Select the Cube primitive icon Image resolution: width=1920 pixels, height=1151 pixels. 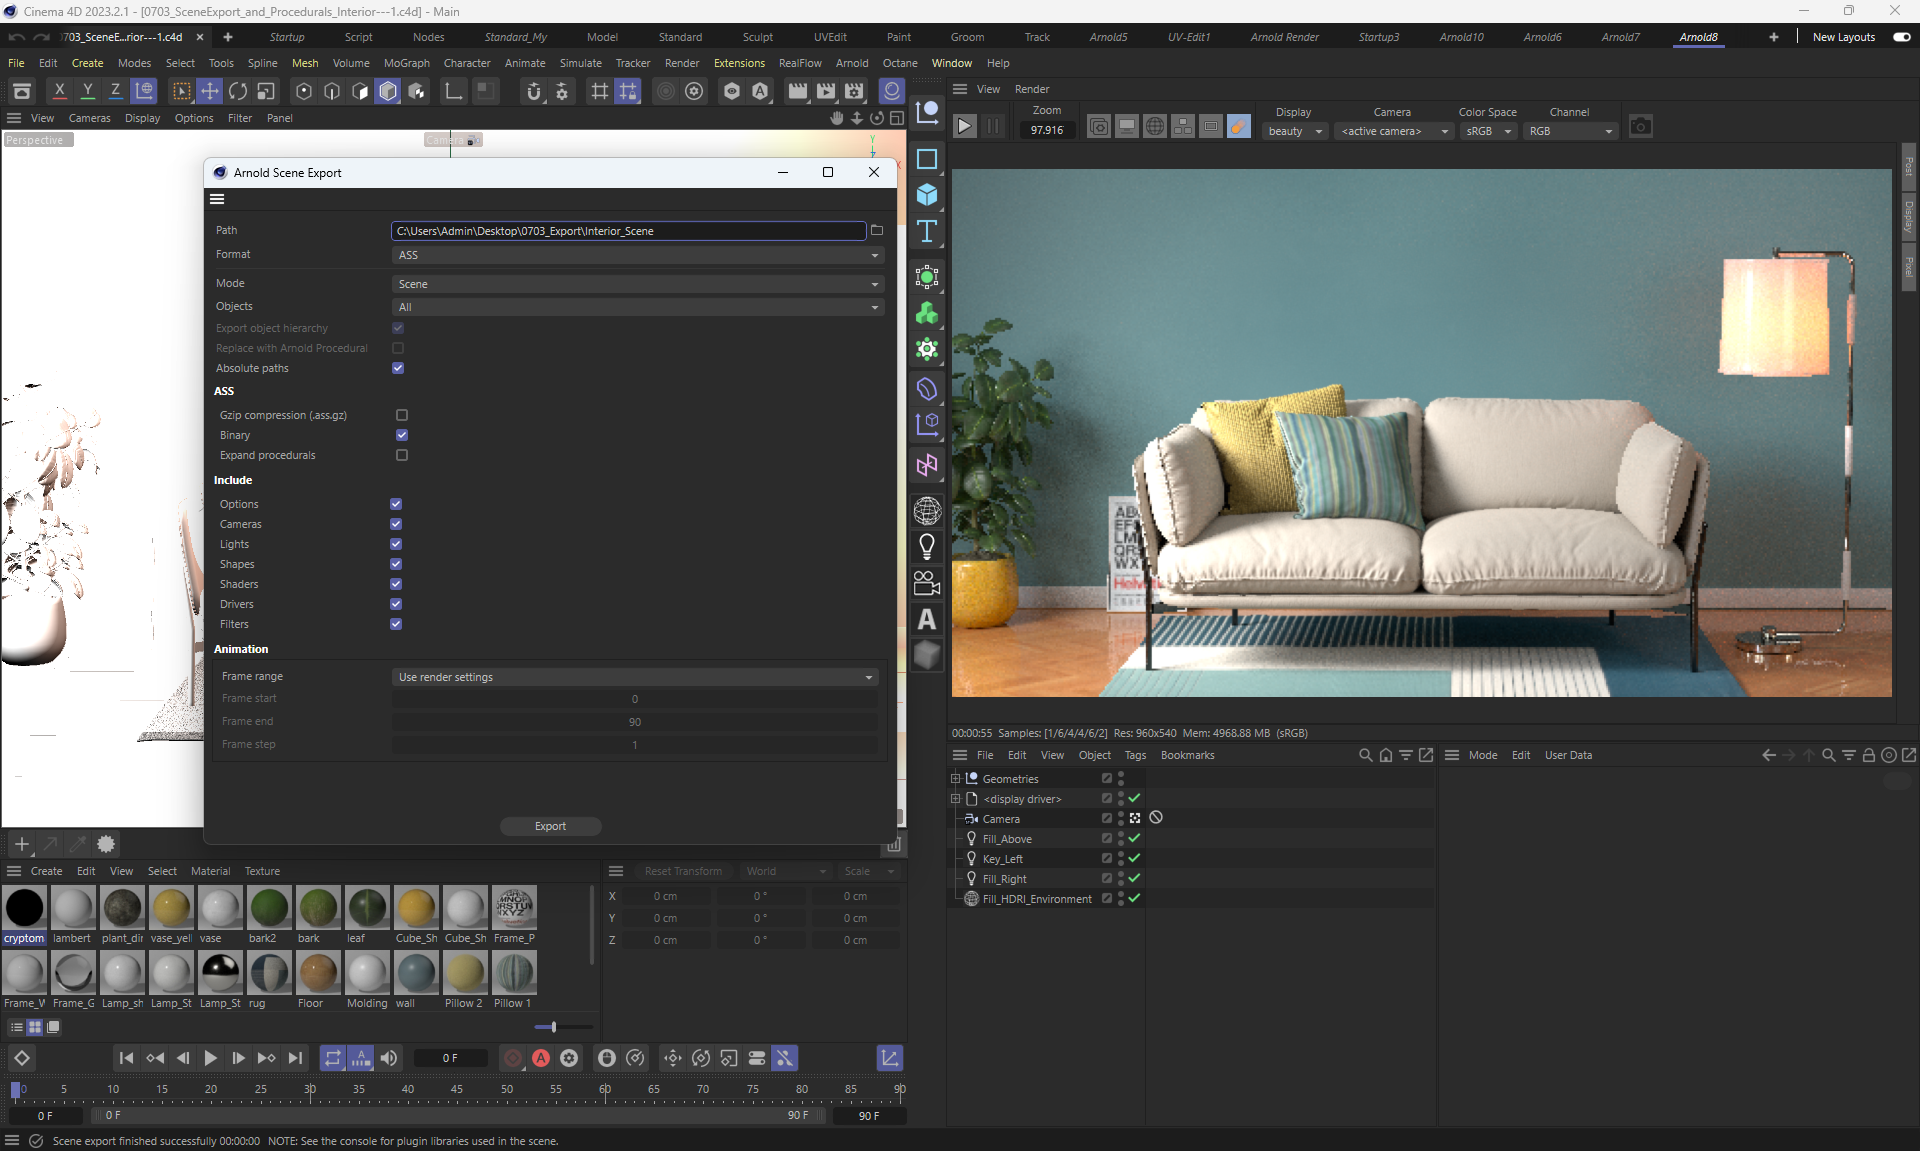927,194
